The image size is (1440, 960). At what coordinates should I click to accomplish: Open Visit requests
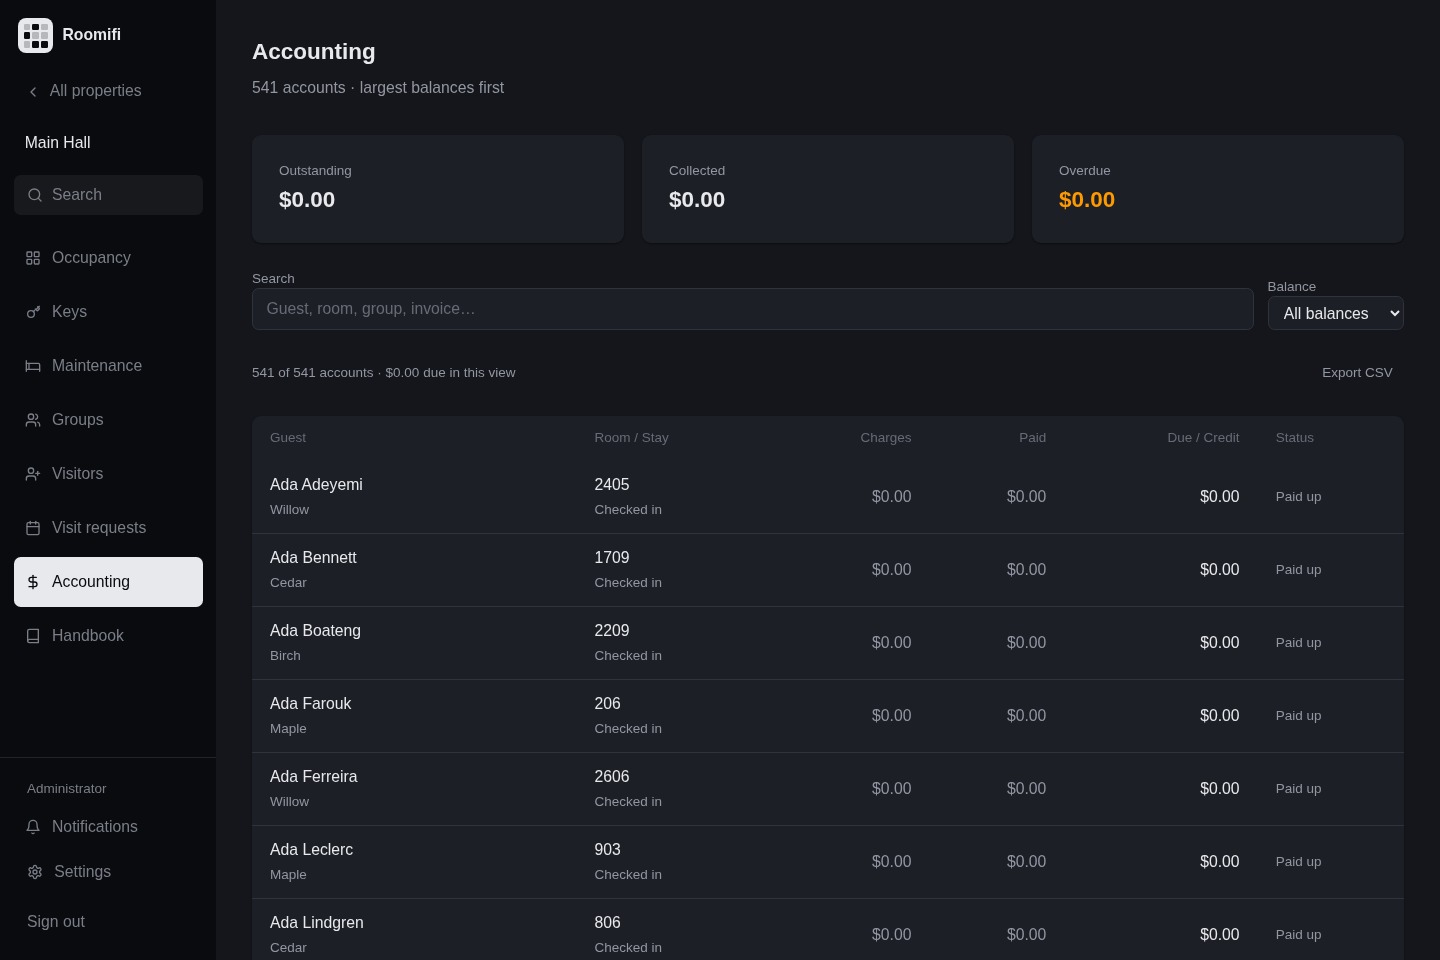[x=108, y=528]
